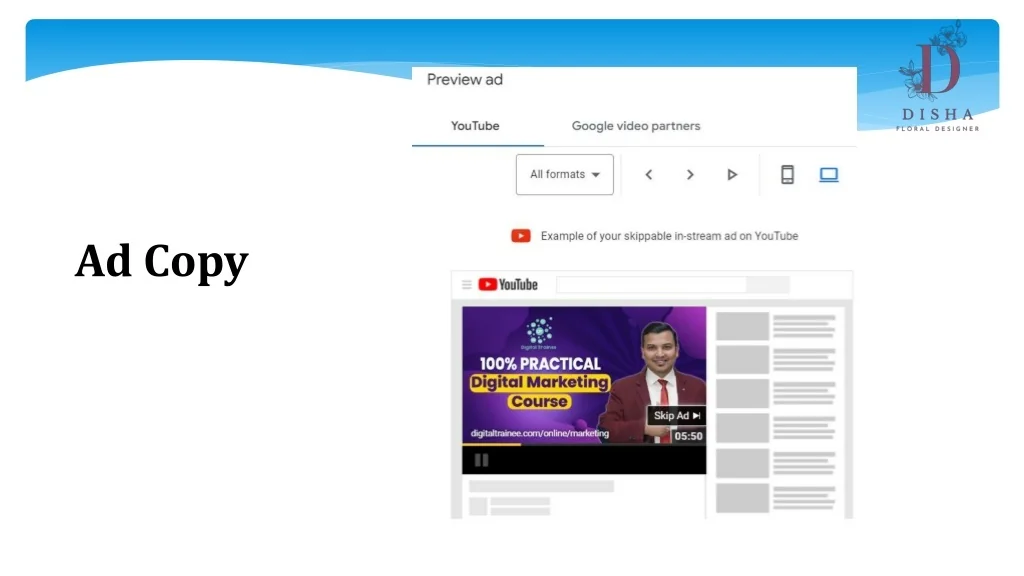Go to next ad format arrow
This screenshot has height=576, width=1024.
click(x=690, y=175)
